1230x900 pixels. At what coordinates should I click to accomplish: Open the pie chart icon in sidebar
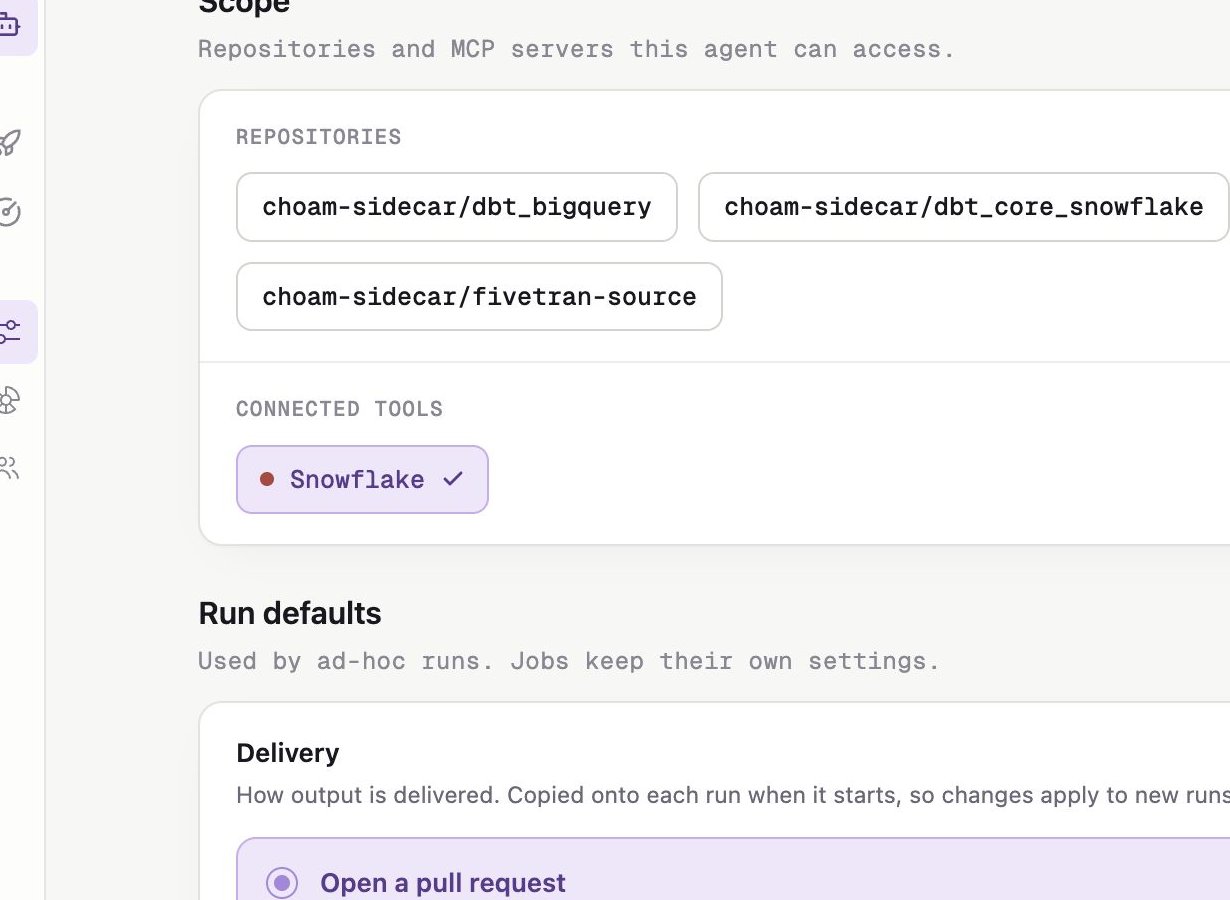tap(9, 400)
